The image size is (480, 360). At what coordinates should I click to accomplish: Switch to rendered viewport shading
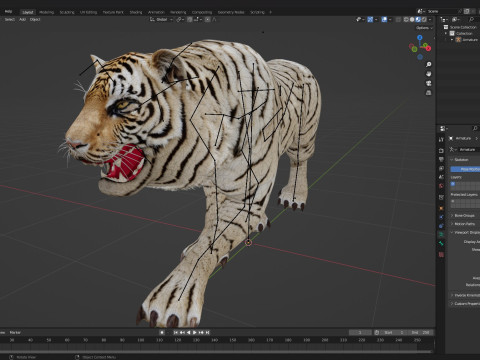pos(424,20)
